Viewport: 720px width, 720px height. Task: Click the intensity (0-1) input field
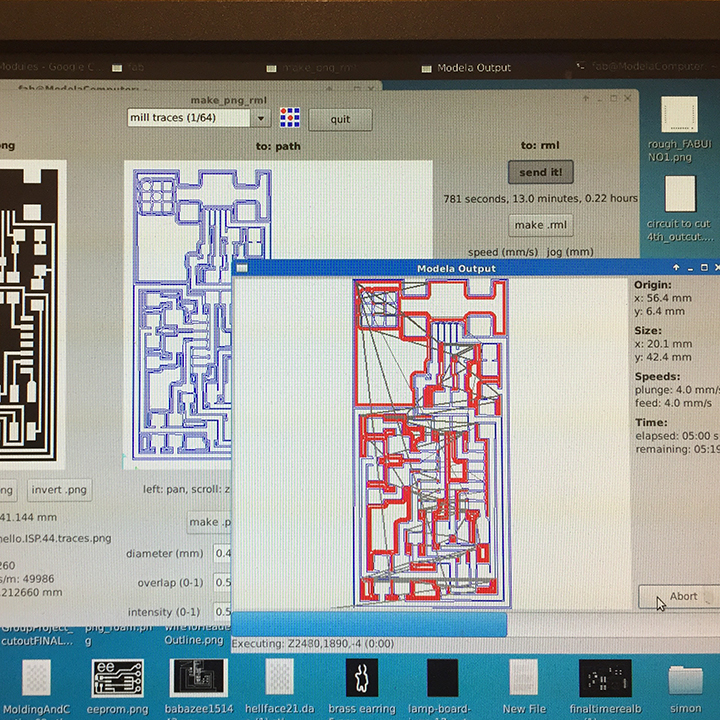point(223,612)
